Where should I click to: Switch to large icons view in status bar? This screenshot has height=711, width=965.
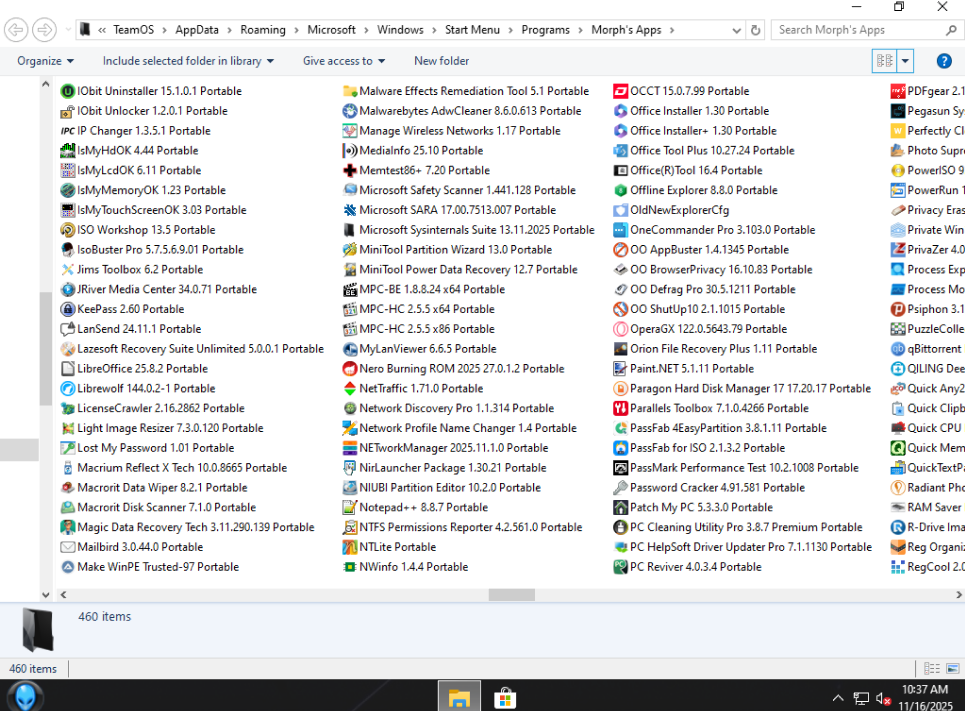coord(953,669)
